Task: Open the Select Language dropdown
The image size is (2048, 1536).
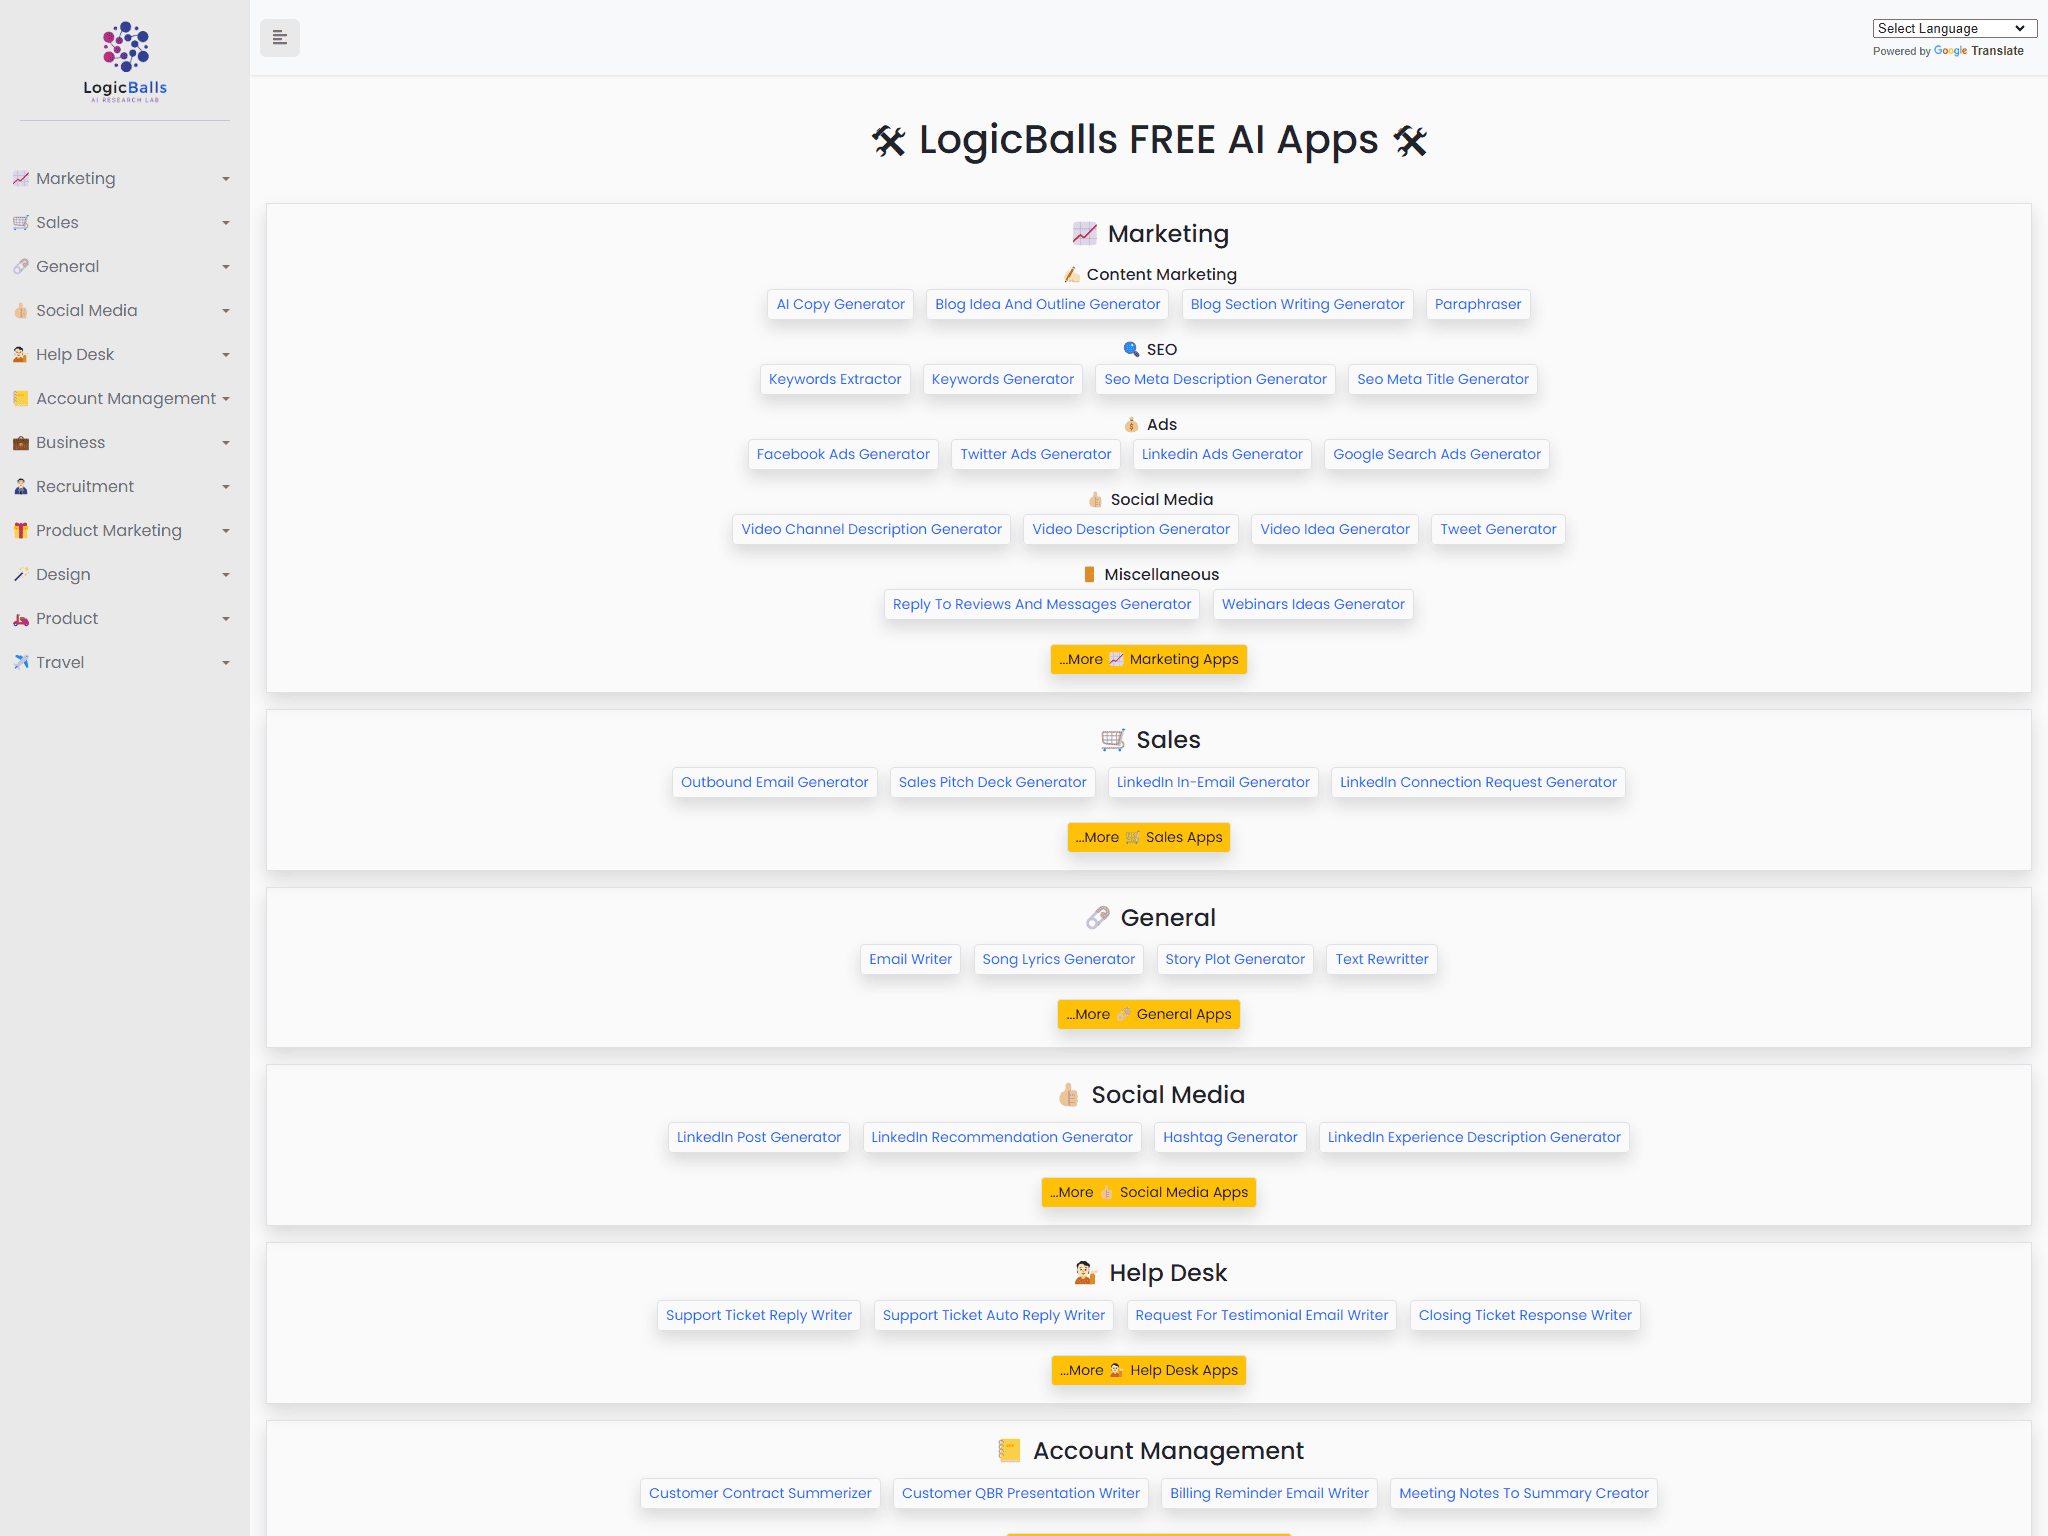Action: pos(1954,28)
